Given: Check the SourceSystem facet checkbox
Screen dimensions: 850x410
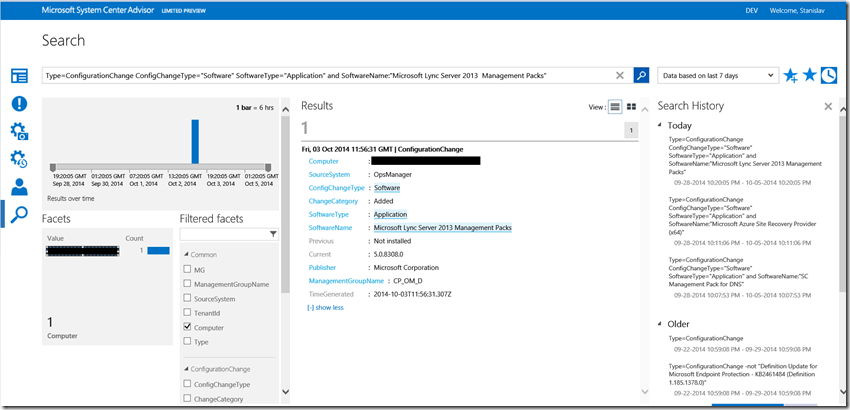Looking at the screenshot, I should [x=188, y=298].
